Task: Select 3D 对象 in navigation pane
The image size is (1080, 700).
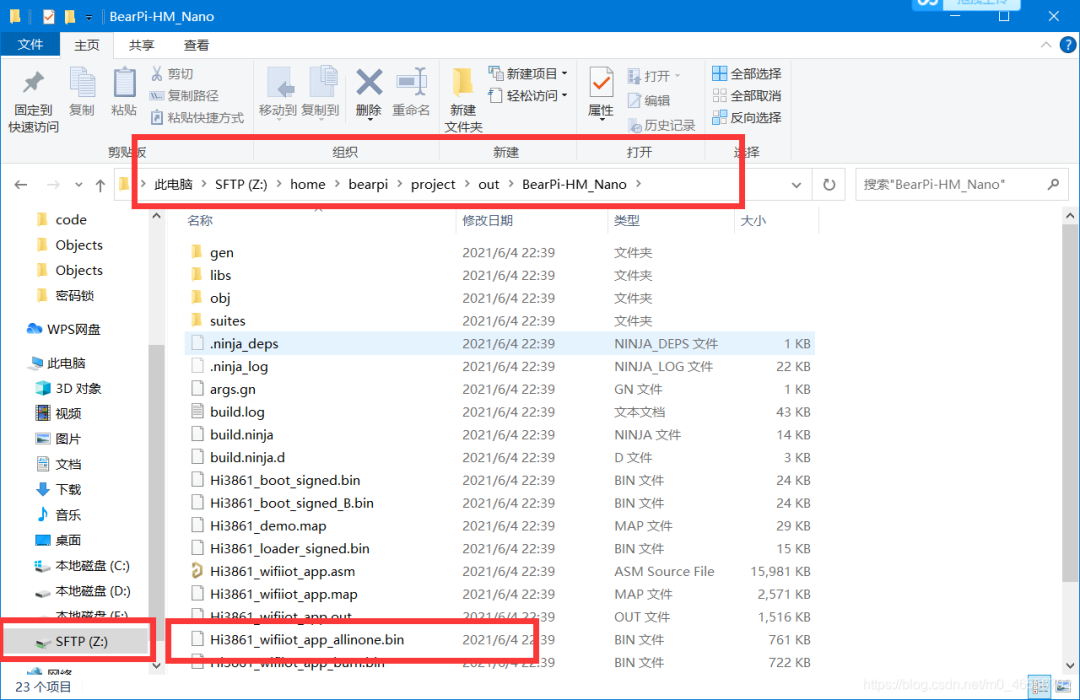Action: click(x=69, y=389)
